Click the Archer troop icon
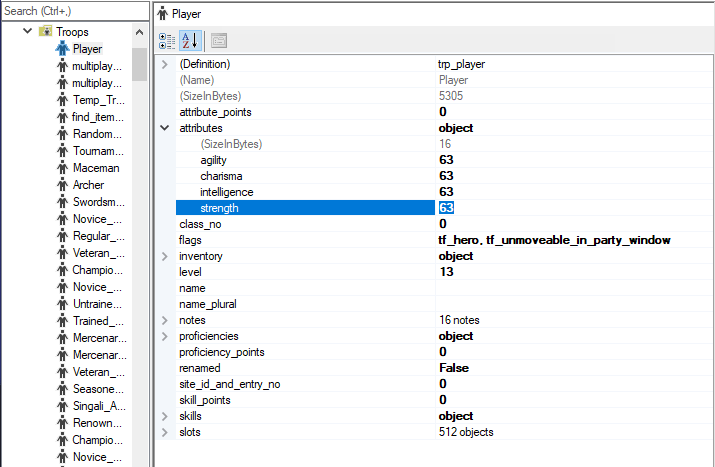The image size is (715, 467). click(x=62, y=185)
